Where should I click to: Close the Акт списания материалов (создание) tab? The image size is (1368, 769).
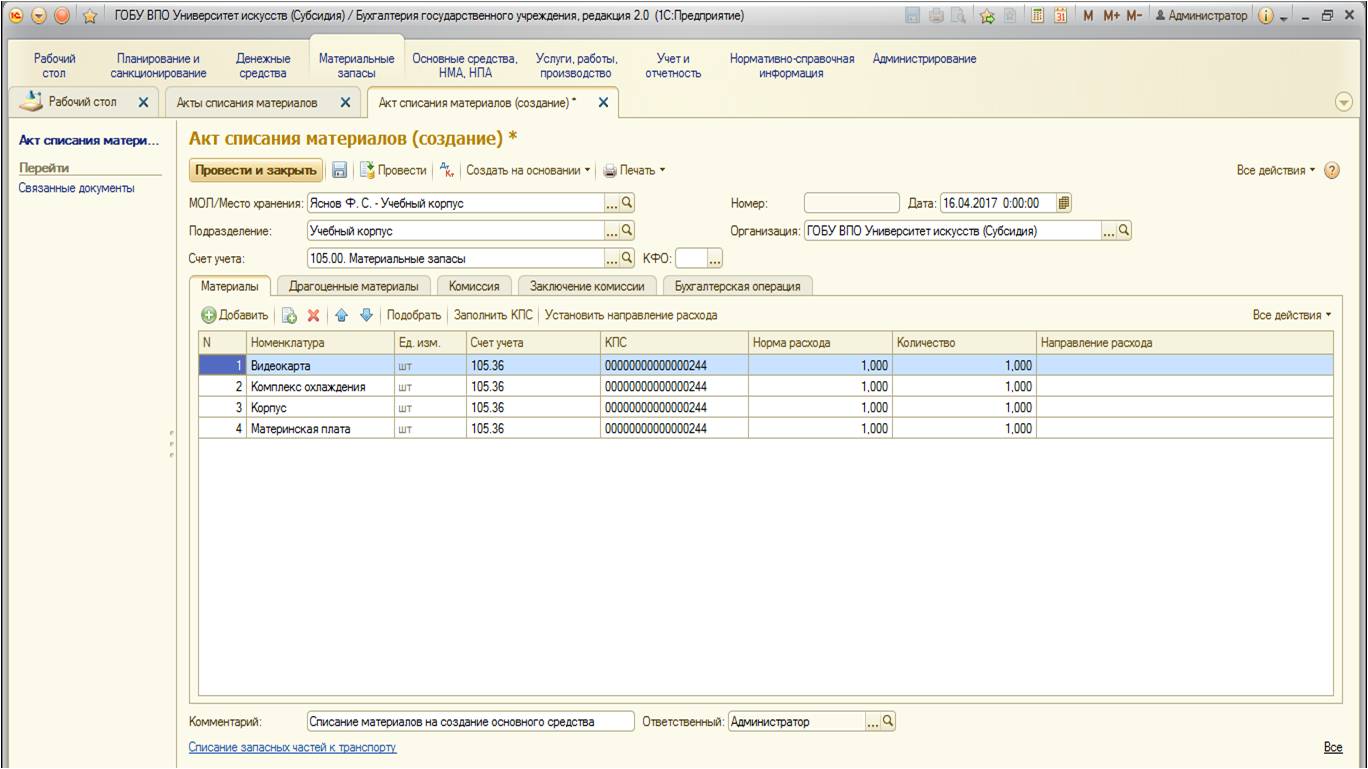603,102
